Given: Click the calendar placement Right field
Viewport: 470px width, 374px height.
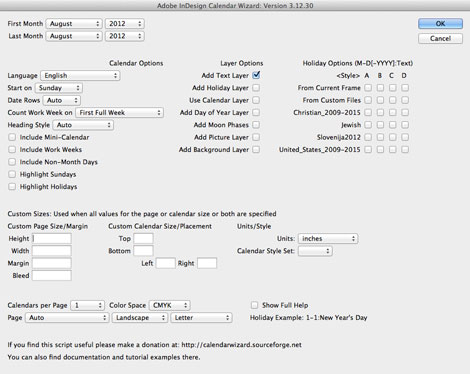Looking at the screenshot, I should click(207, 263).
